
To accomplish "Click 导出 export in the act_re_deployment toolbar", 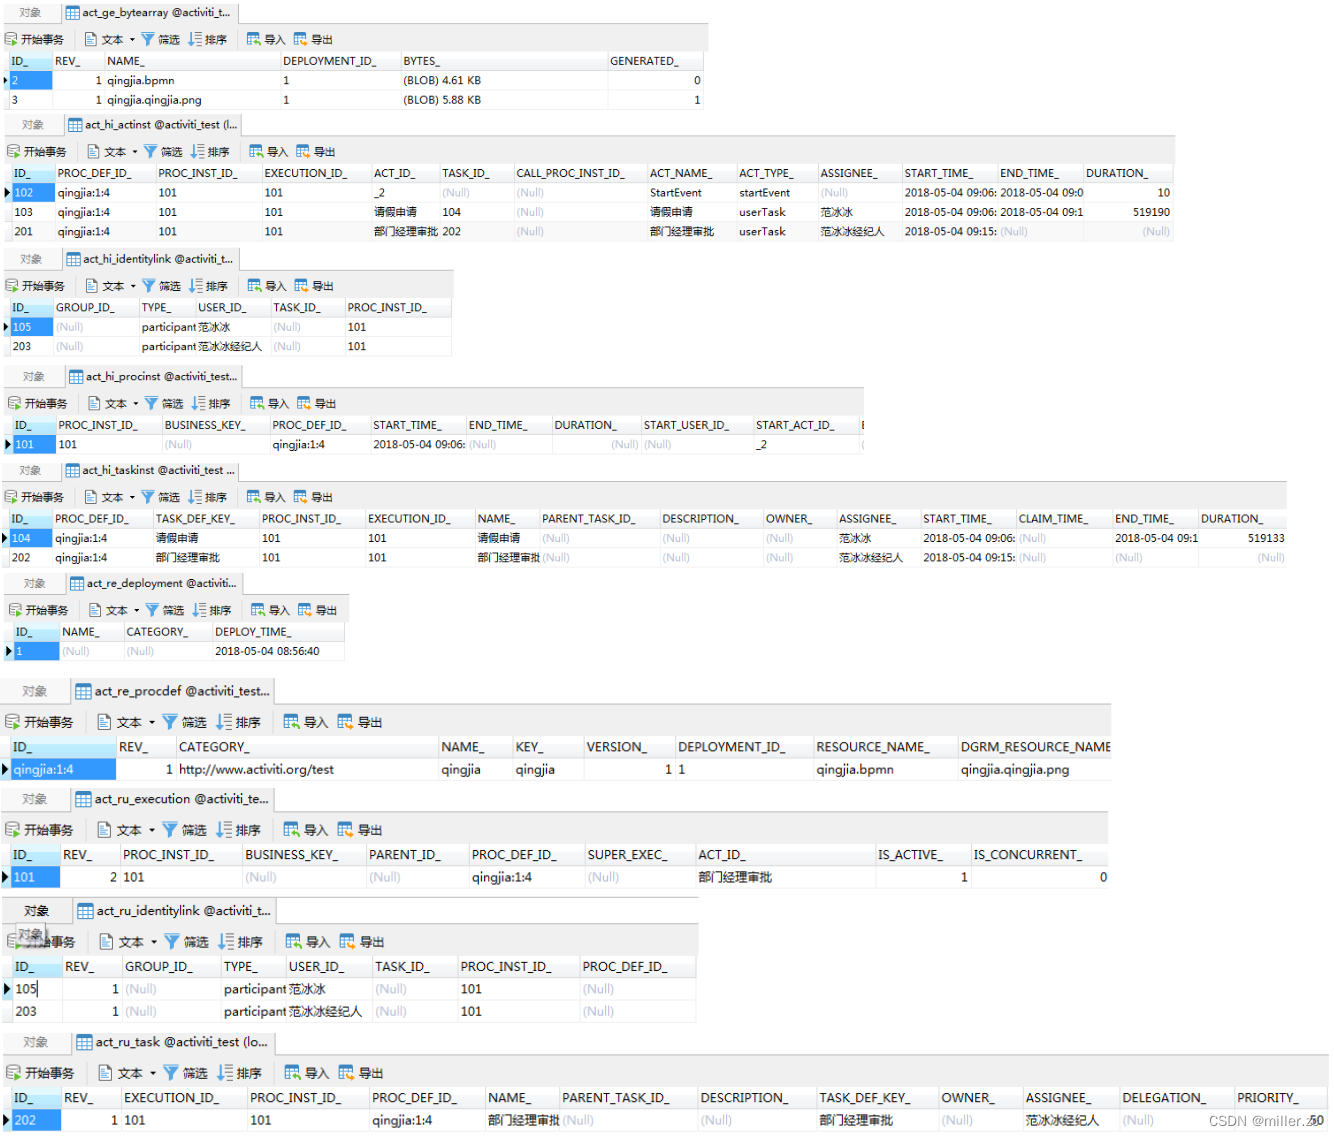I will pos(318,610).
